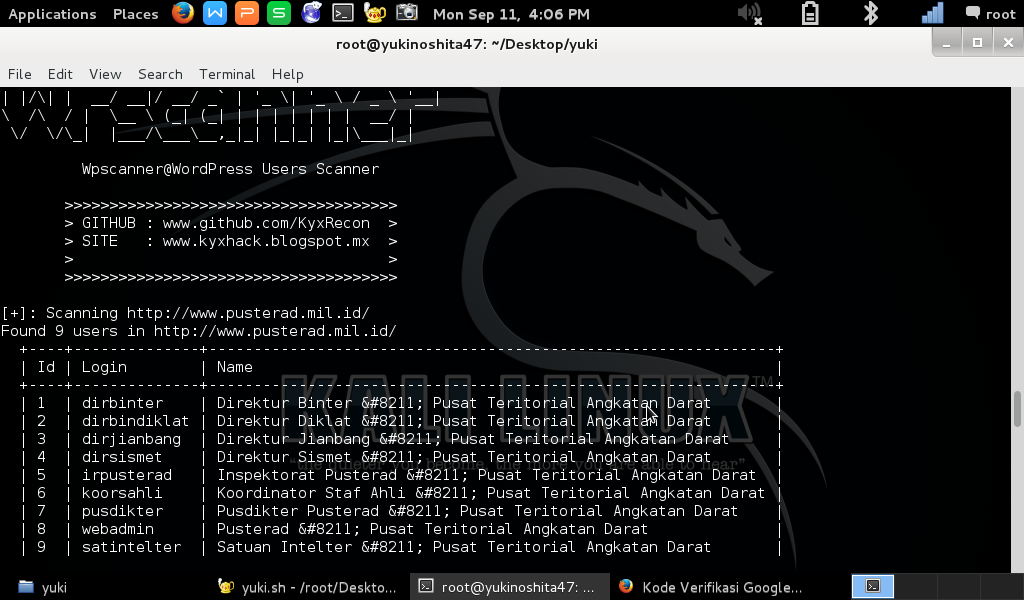Screen dimensions: 1024x600
Task: Open the yellow cat editor launcher icon
Action: click(375, 13)
